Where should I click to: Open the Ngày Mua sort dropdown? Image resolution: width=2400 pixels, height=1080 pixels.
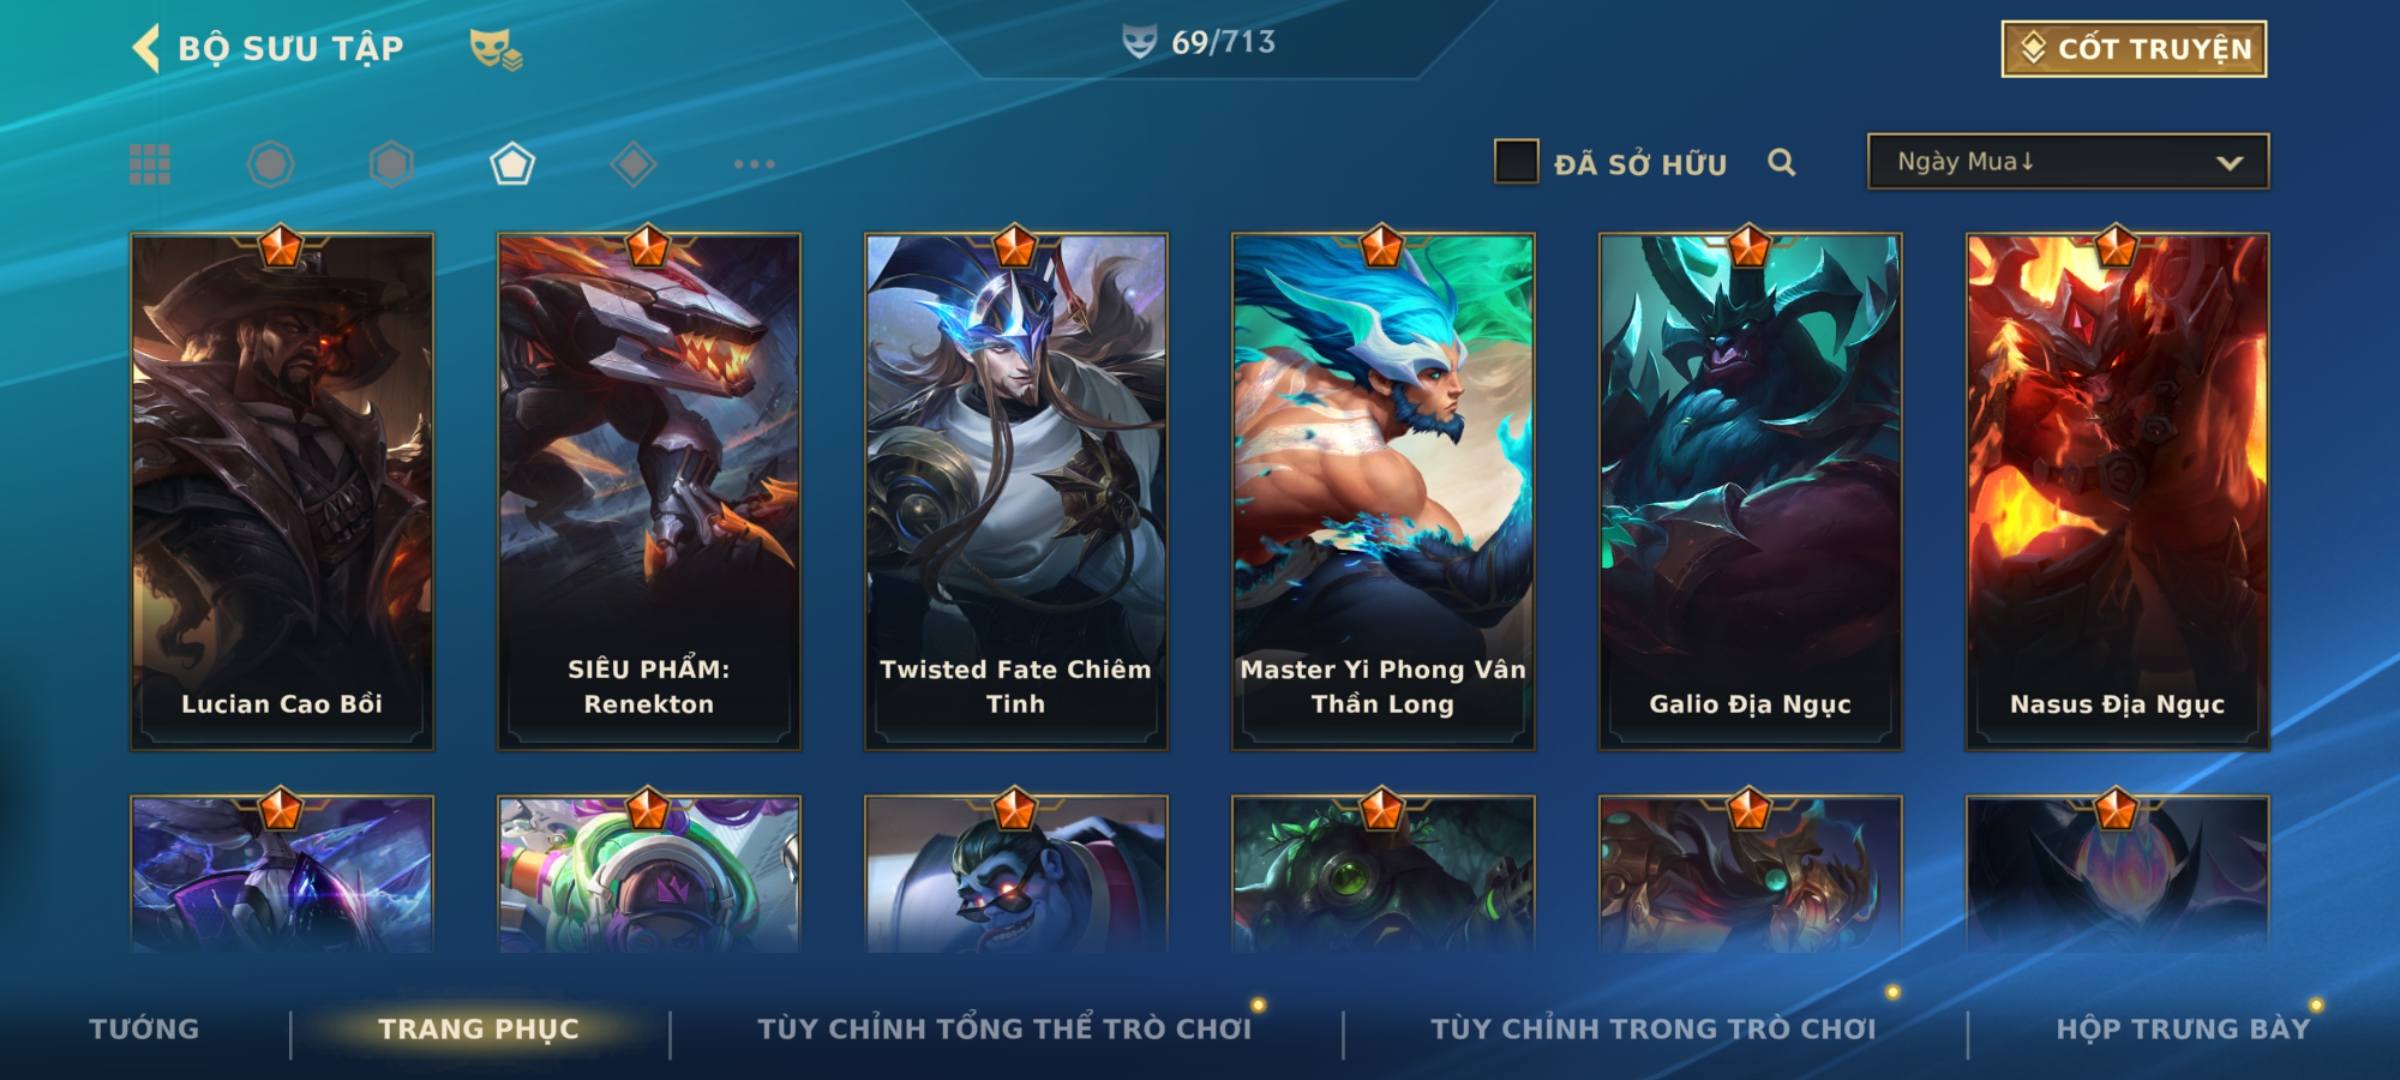(2068, 162)
